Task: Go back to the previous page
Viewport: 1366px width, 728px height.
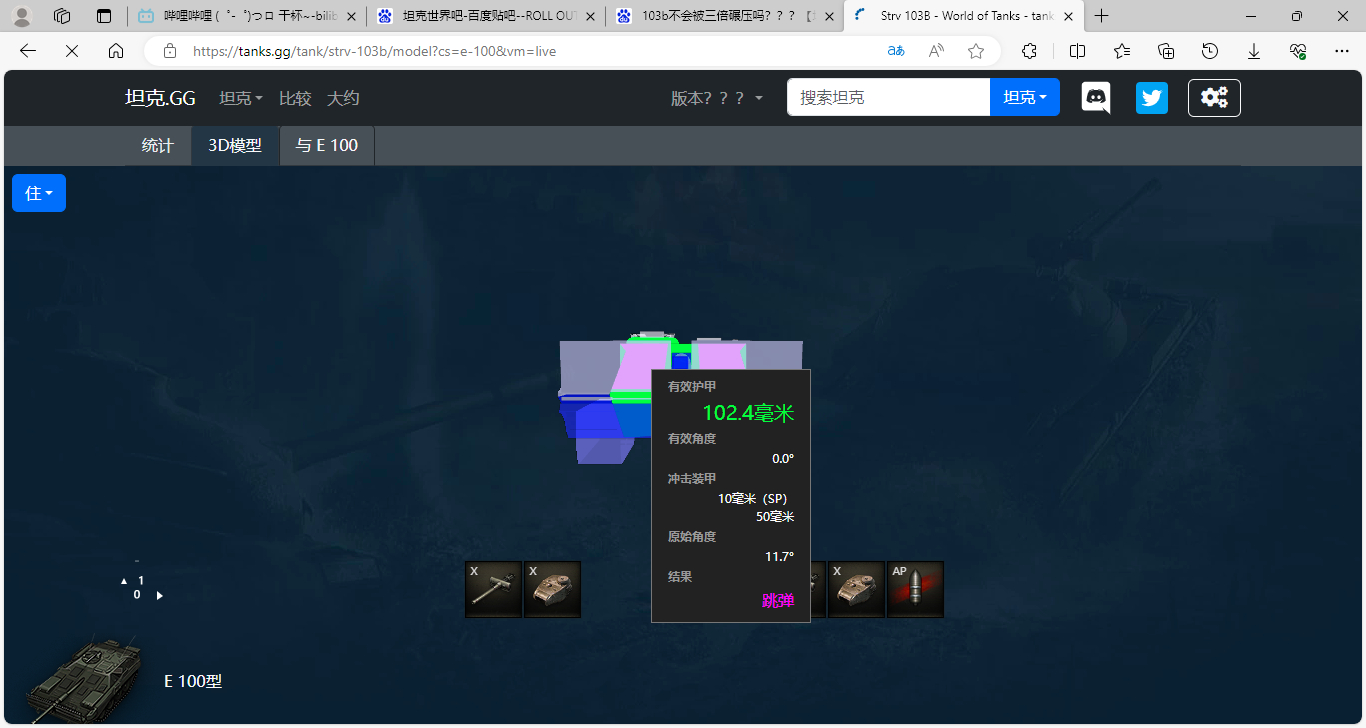Action: pos(28,51)
